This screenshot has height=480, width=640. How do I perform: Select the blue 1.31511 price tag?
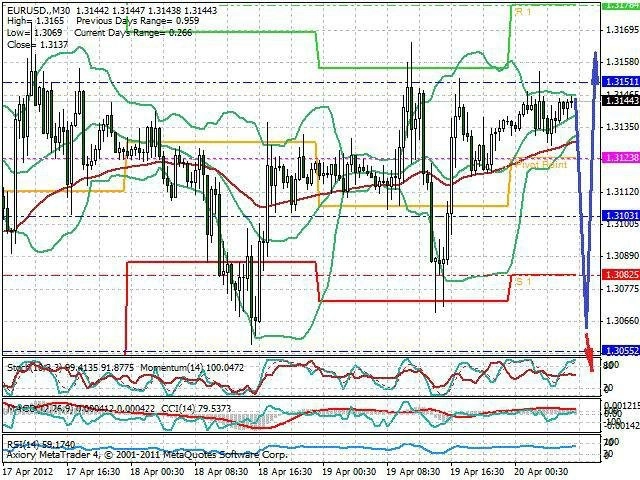click(622, 82)
